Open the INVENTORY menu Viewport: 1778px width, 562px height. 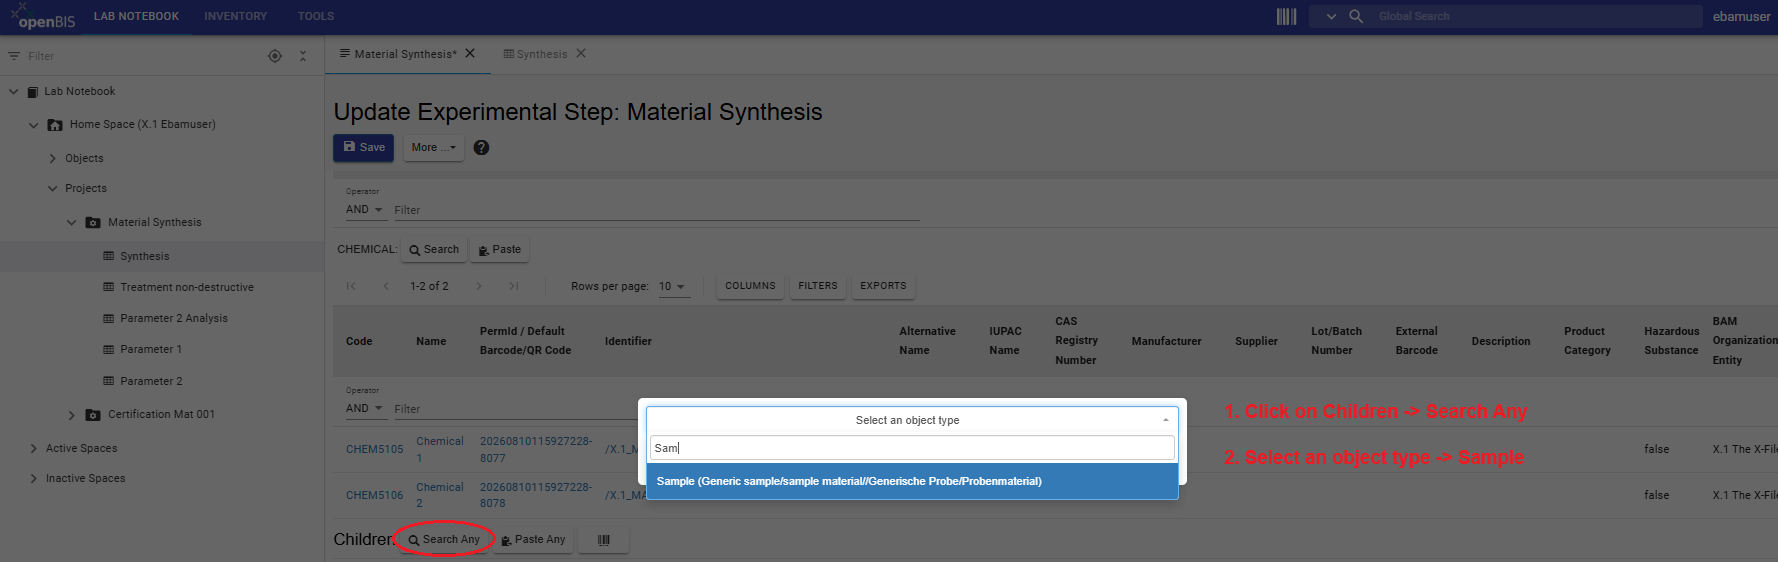235,16
